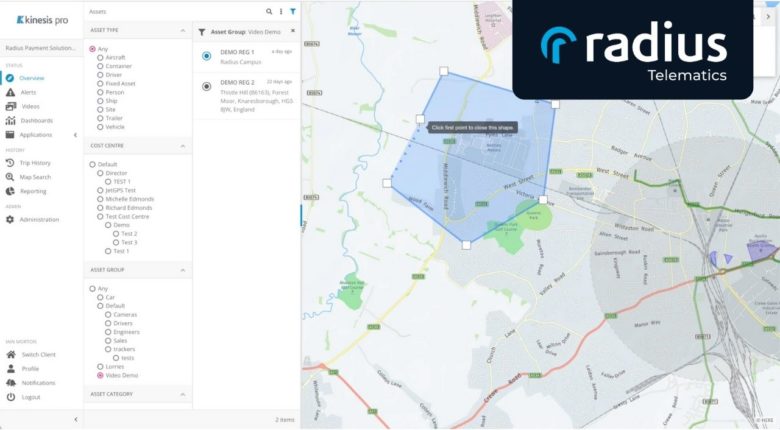
Task: Click the Switch Client link
Action: click(38, 355)
